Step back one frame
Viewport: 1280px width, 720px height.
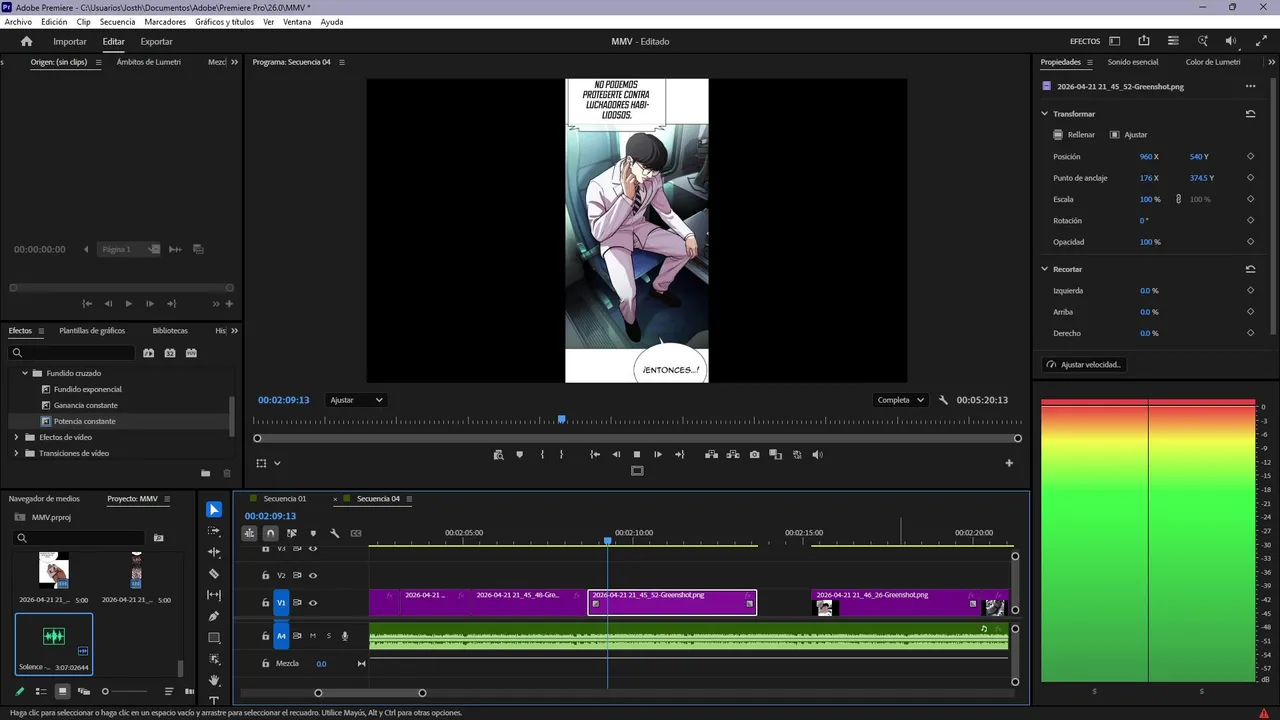pos(616,455)
